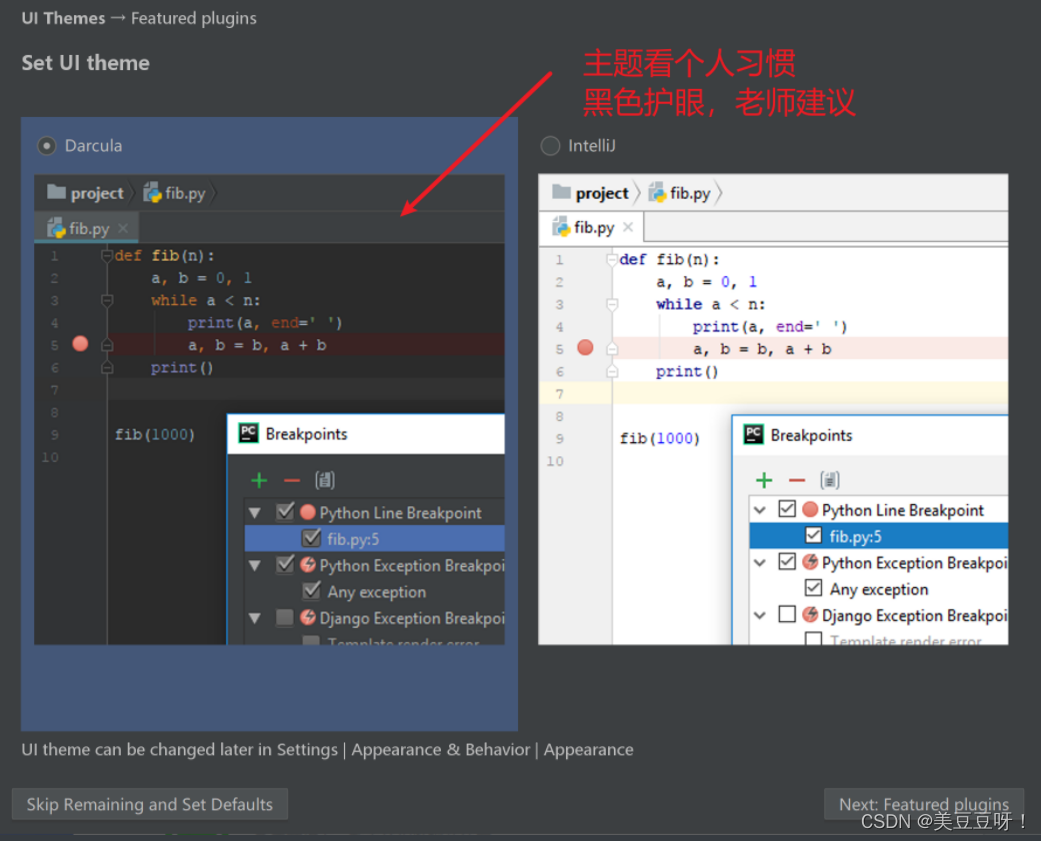Toggle Django Exception Breakpoint checkbox in IntelliJ preview
Viewport: 1041px width, 841px height.
pyautogui.click(x=787, y=615)
